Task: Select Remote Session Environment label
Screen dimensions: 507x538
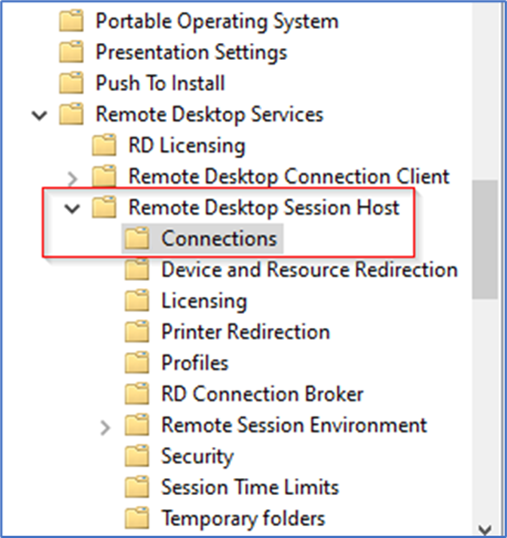Action: coord(294,425)
